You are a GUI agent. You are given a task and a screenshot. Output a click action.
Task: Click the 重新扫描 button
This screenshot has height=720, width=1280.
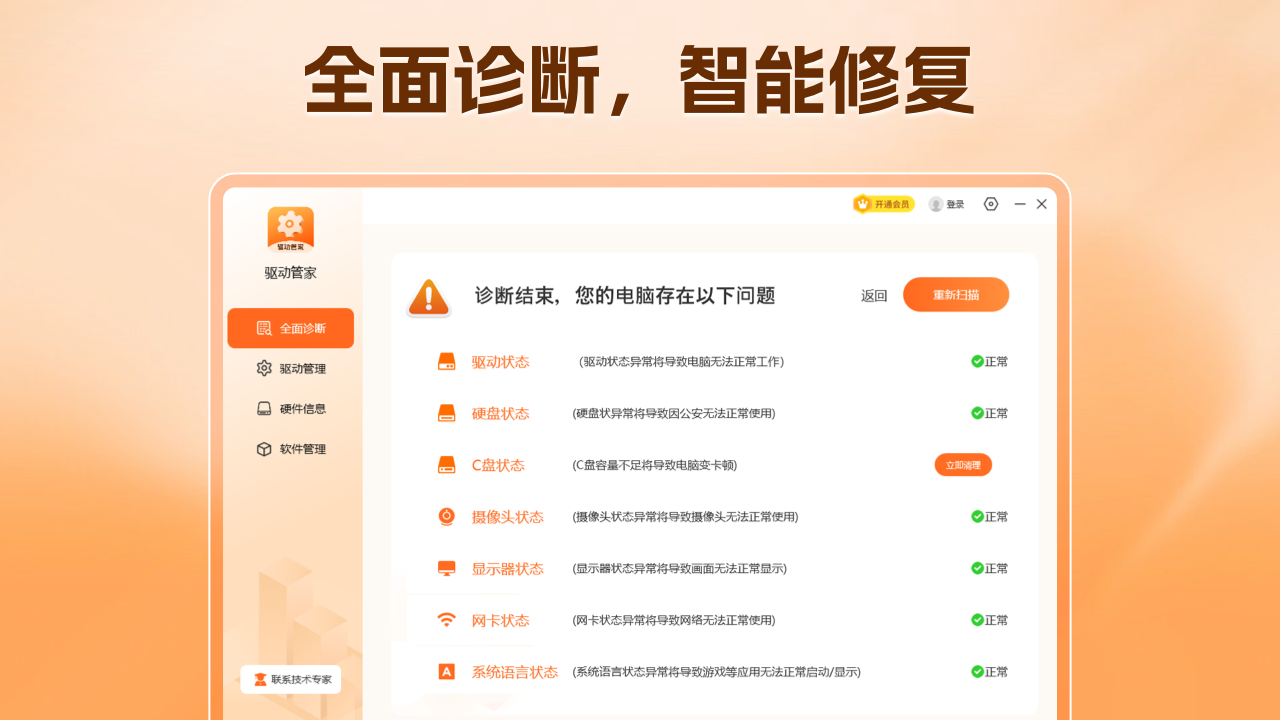tap(956, 295)
